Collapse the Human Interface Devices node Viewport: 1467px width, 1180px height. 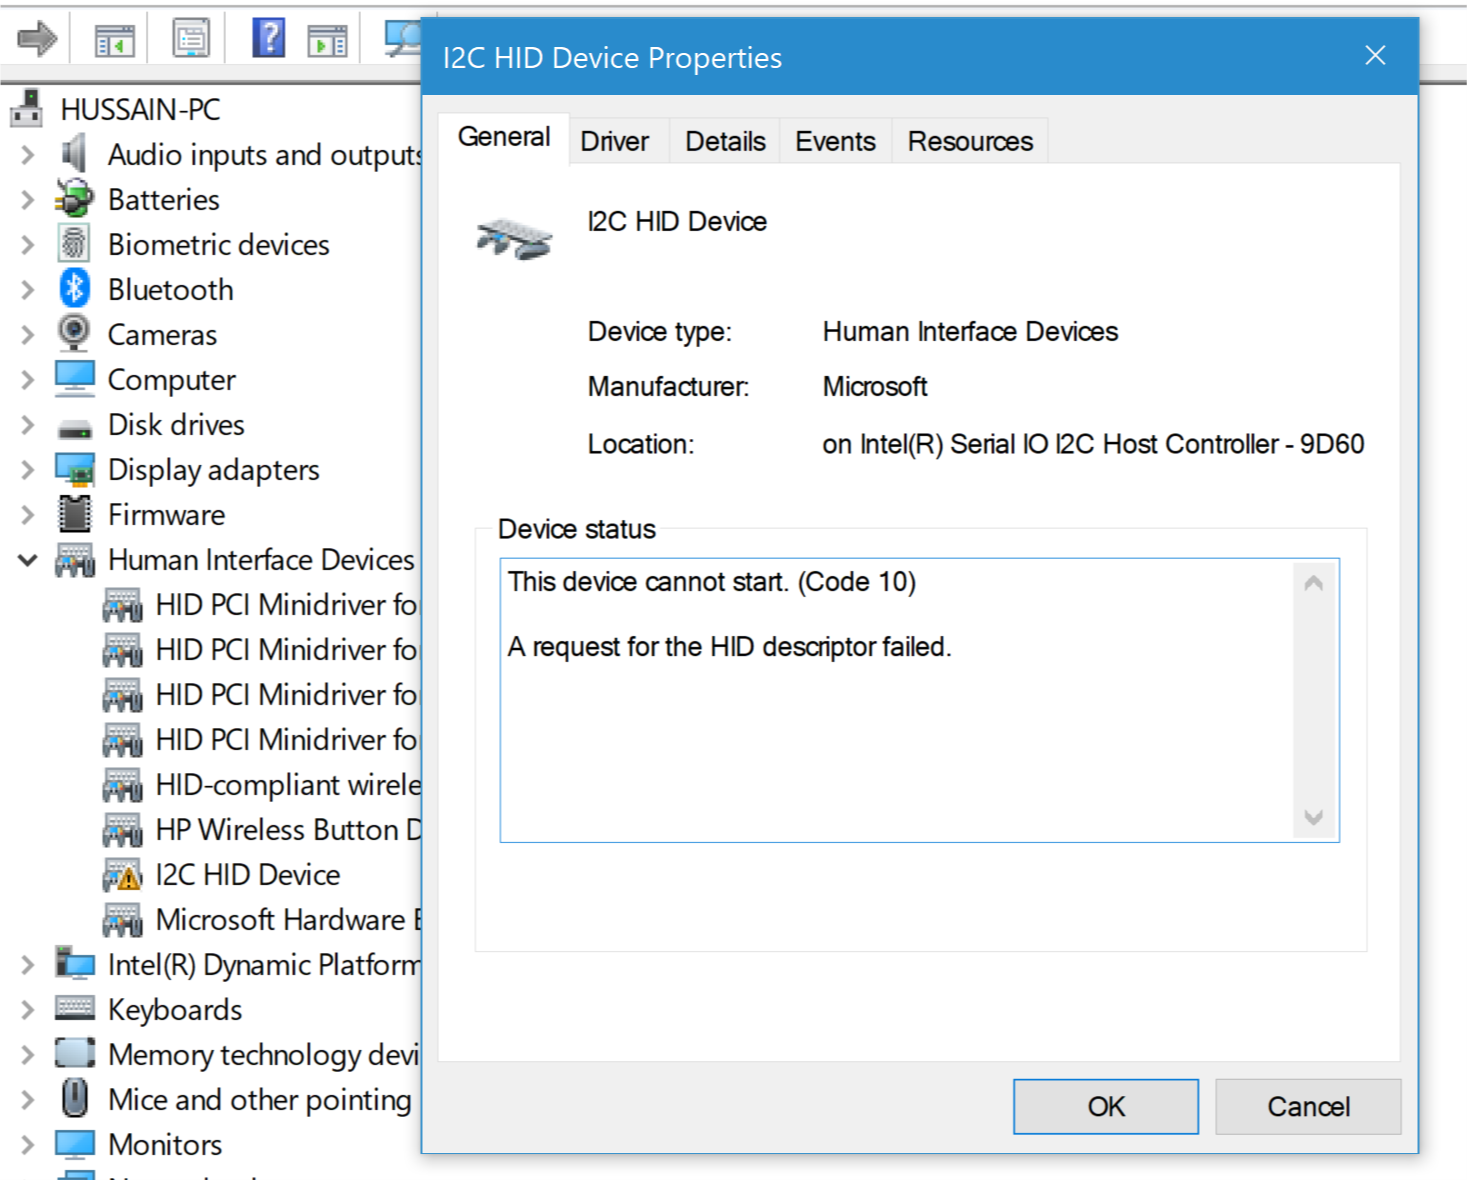28,560
